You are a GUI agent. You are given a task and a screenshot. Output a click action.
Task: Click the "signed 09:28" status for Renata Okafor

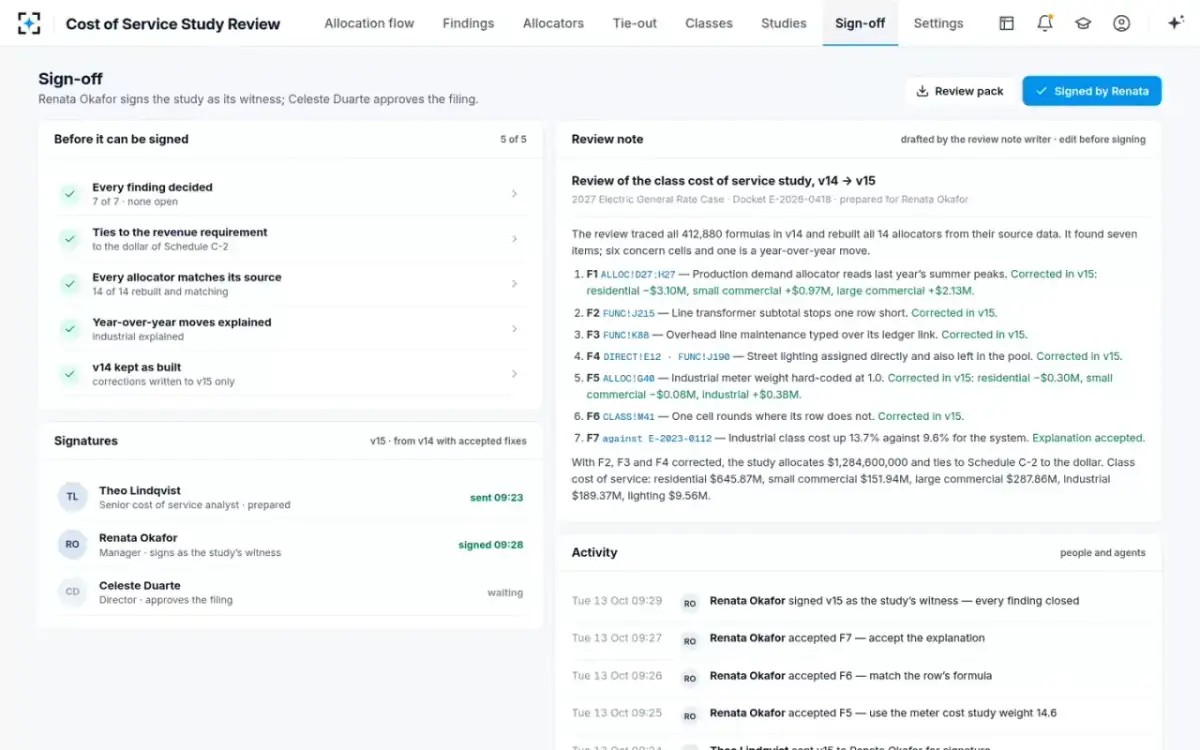[490, 545]
